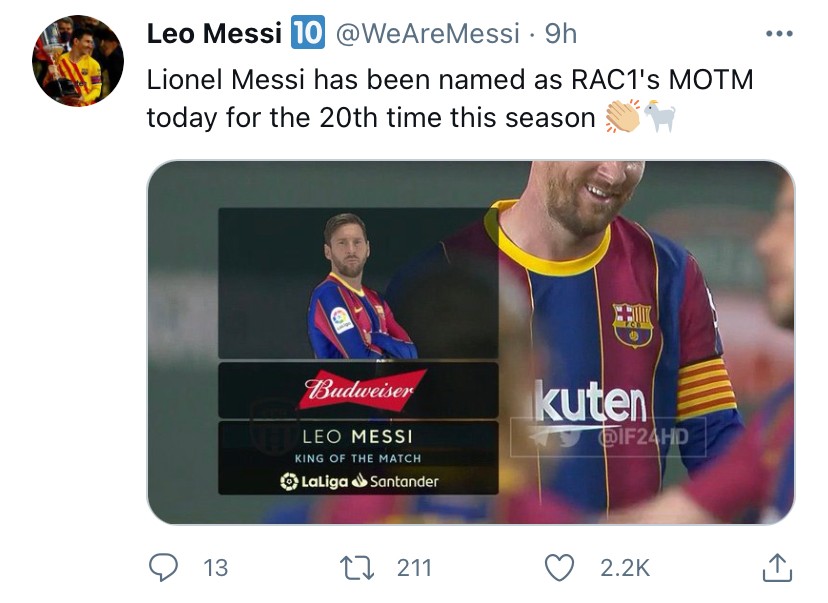Open the @WeAreMessi handle link
The height and width of the screenshot is (603, 828).
427,33
